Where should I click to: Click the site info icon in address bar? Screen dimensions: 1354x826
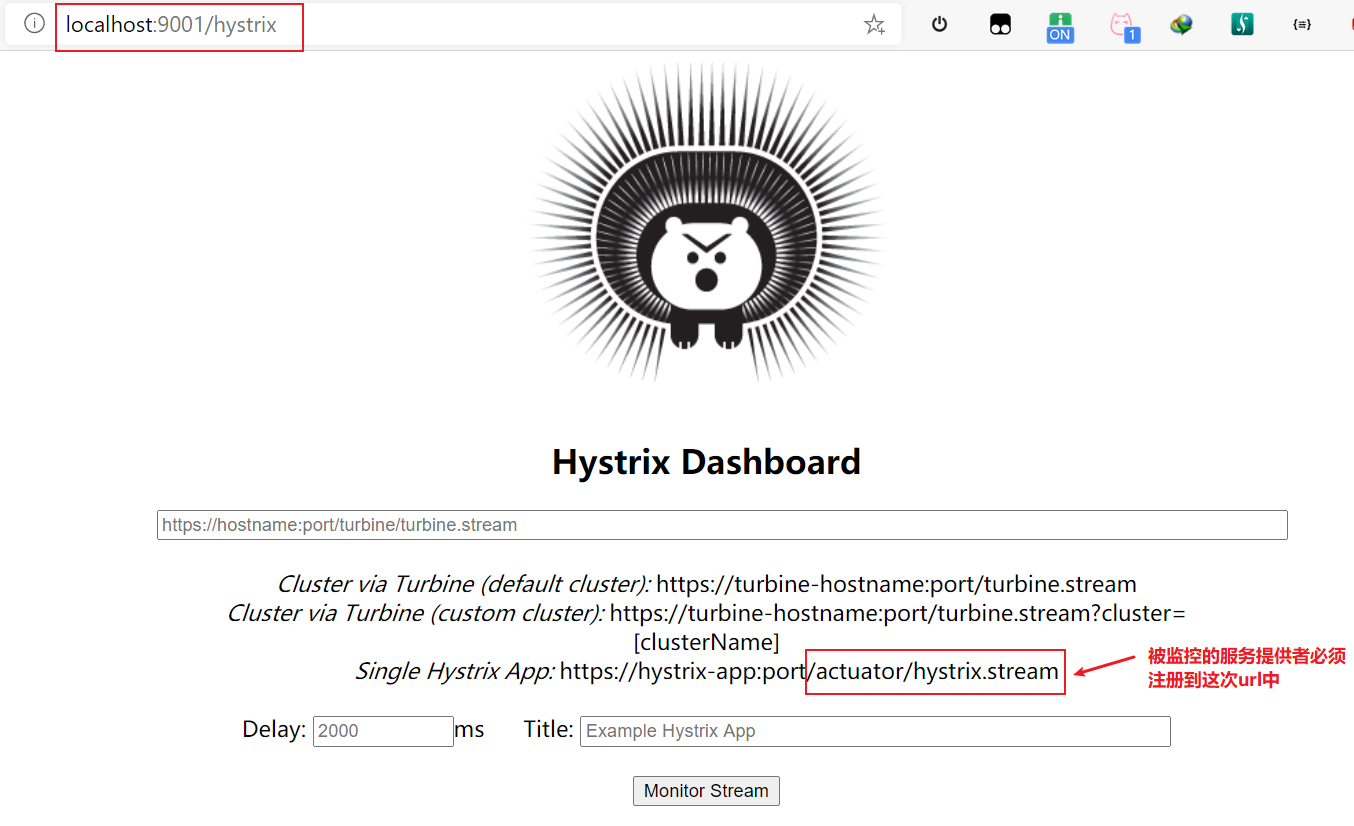point(35,24)
